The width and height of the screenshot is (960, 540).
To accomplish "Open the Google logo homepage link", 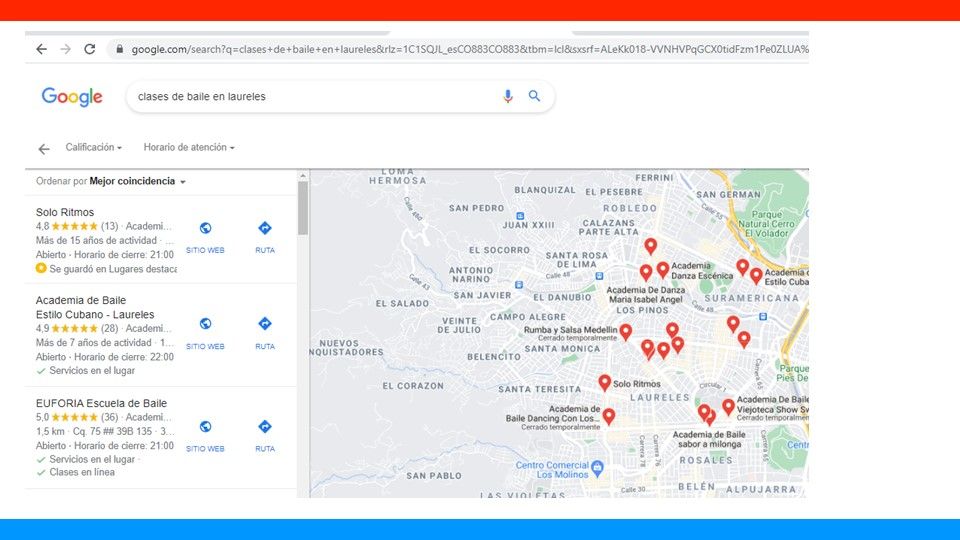I will [x=72, y=97].
